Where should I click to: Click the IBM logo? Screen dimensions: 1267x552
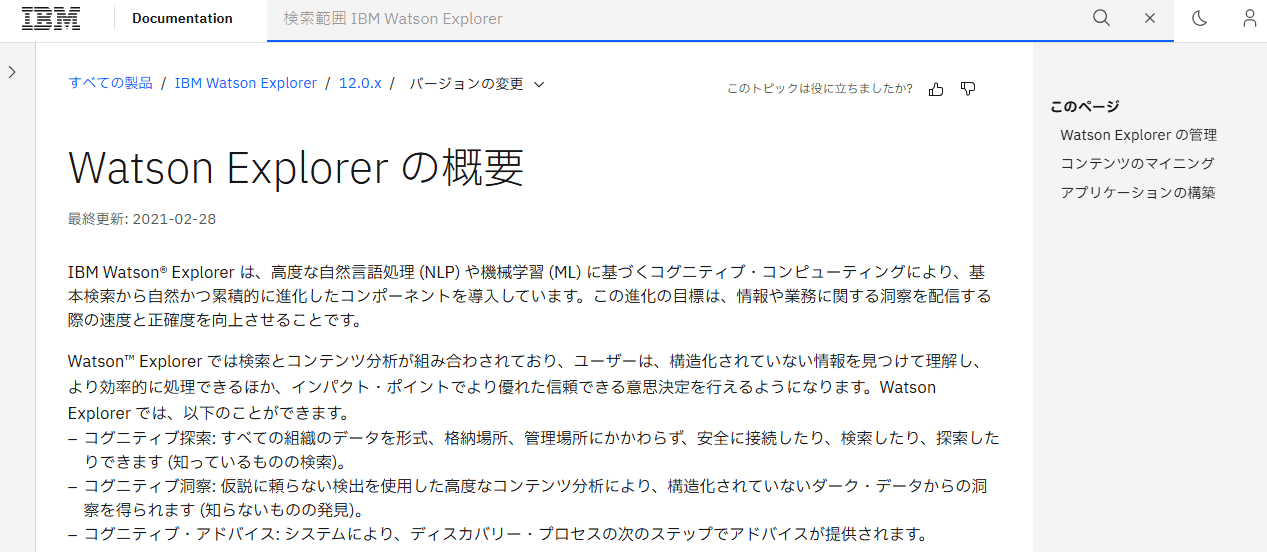coord(51,18)
